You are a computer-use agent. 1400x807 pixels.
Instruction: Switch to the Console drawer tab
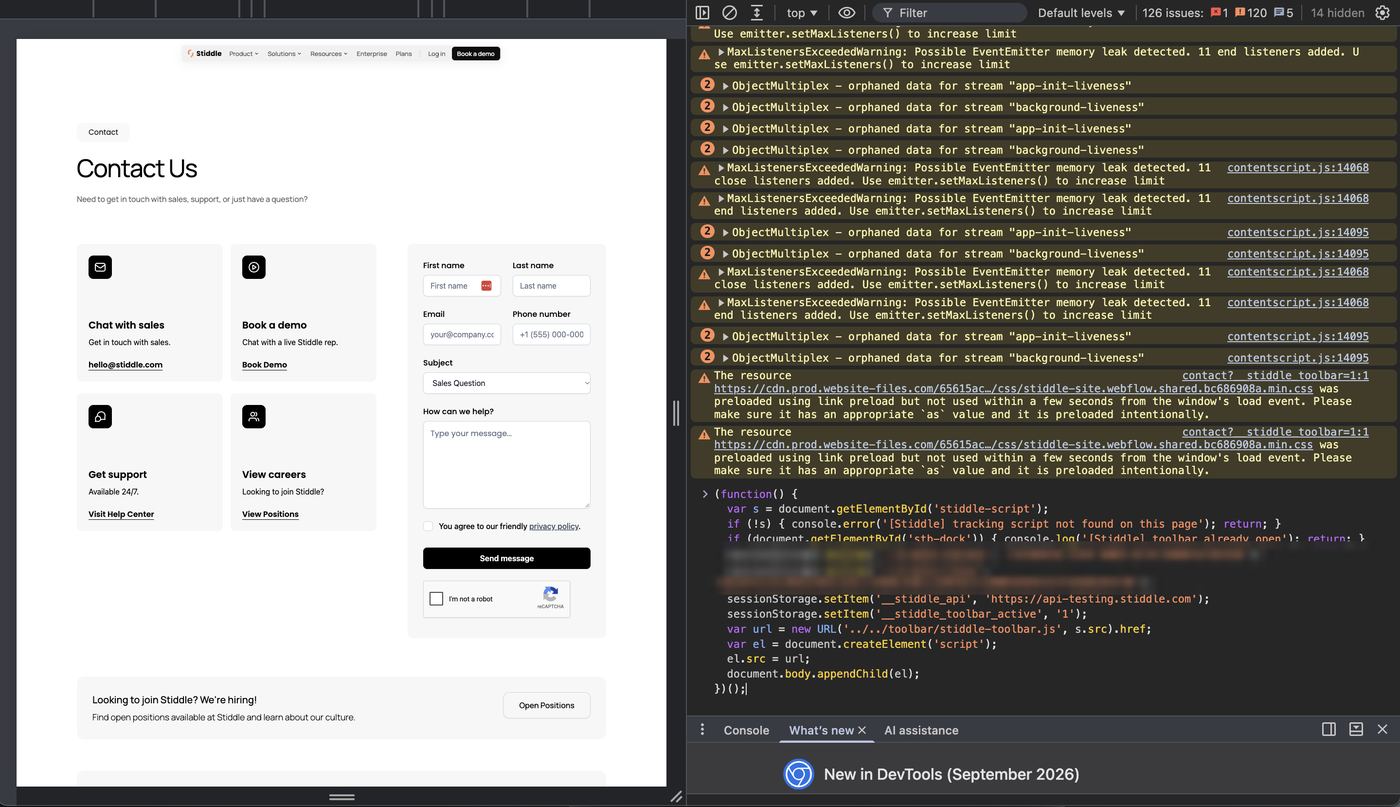(x=746, y=730)
